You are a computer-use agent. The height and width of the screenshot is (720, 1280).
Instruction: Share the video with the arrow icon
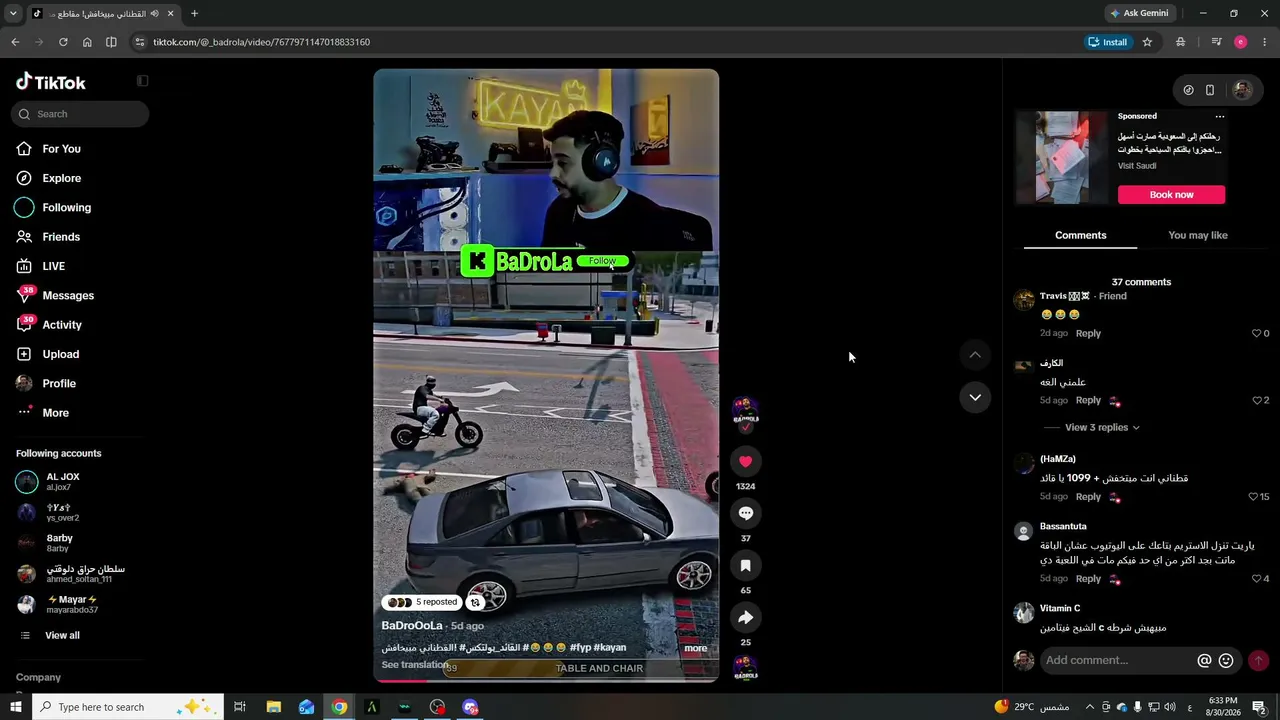[745, 617]
